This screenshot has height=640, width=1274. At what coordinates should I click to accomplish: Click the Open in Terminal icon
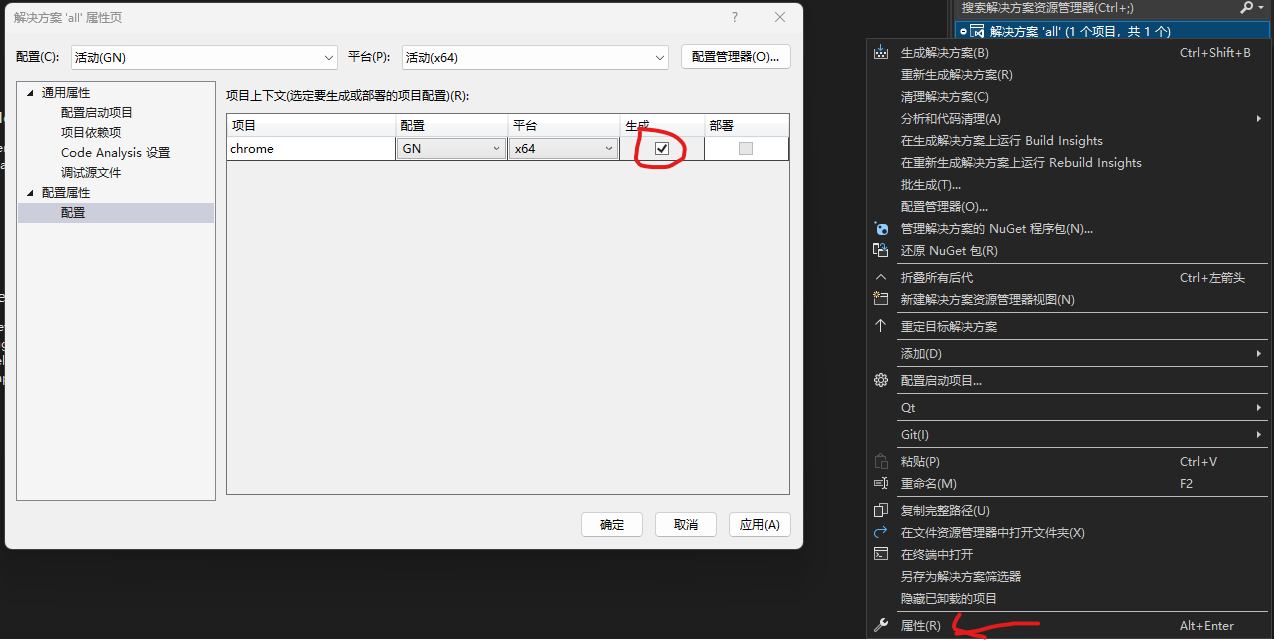coord(881,554)
